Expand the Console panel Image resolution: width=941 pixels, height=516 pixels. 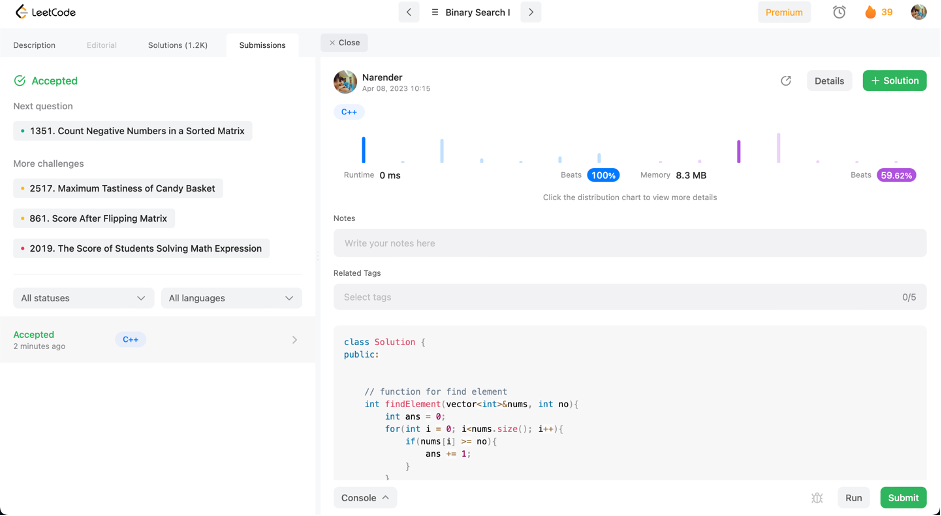(365, 497)
